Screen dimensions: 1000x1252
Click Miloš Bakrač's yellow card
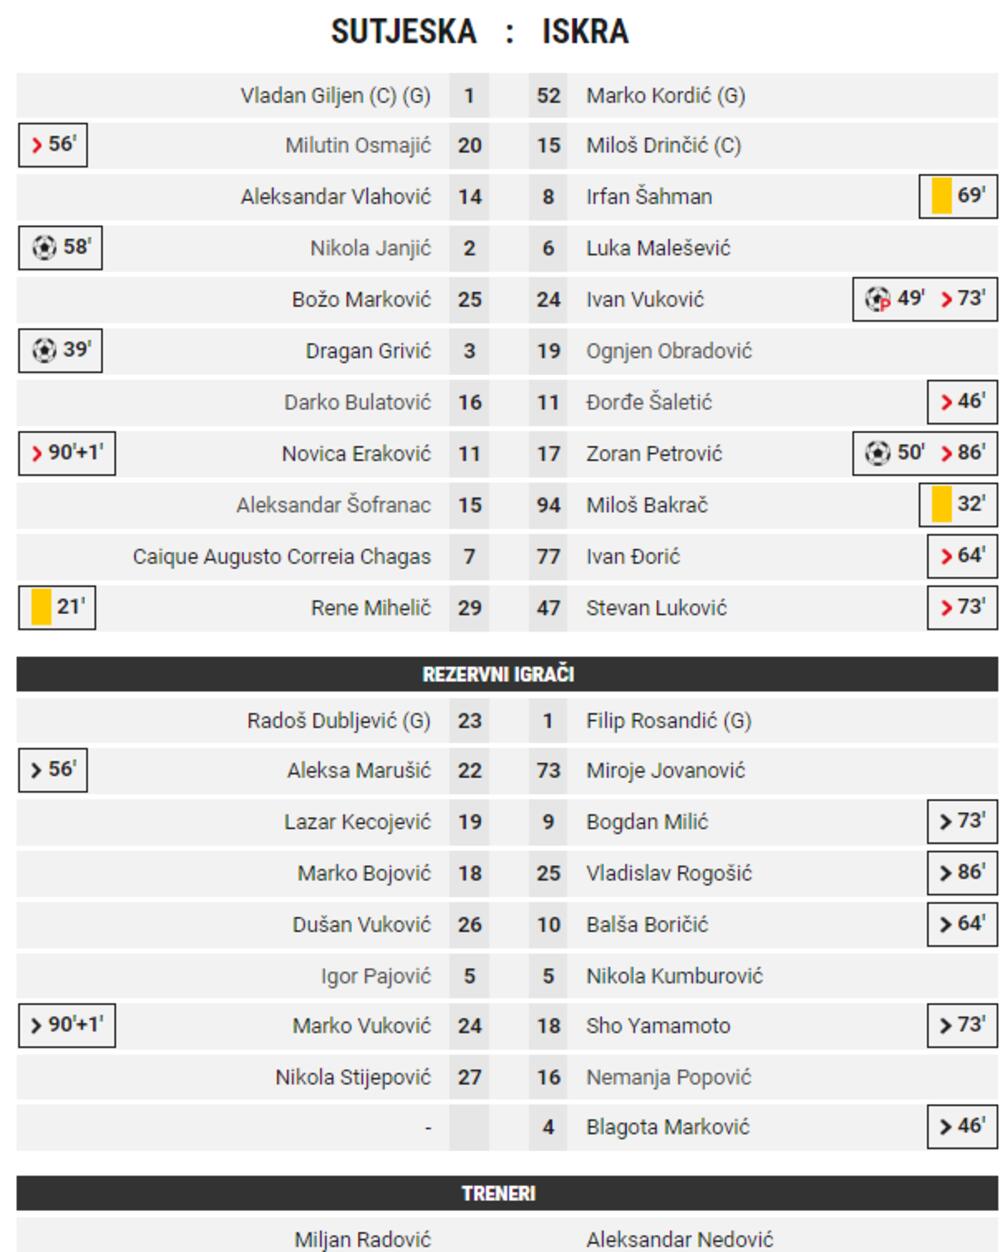(x=941, y=504)
